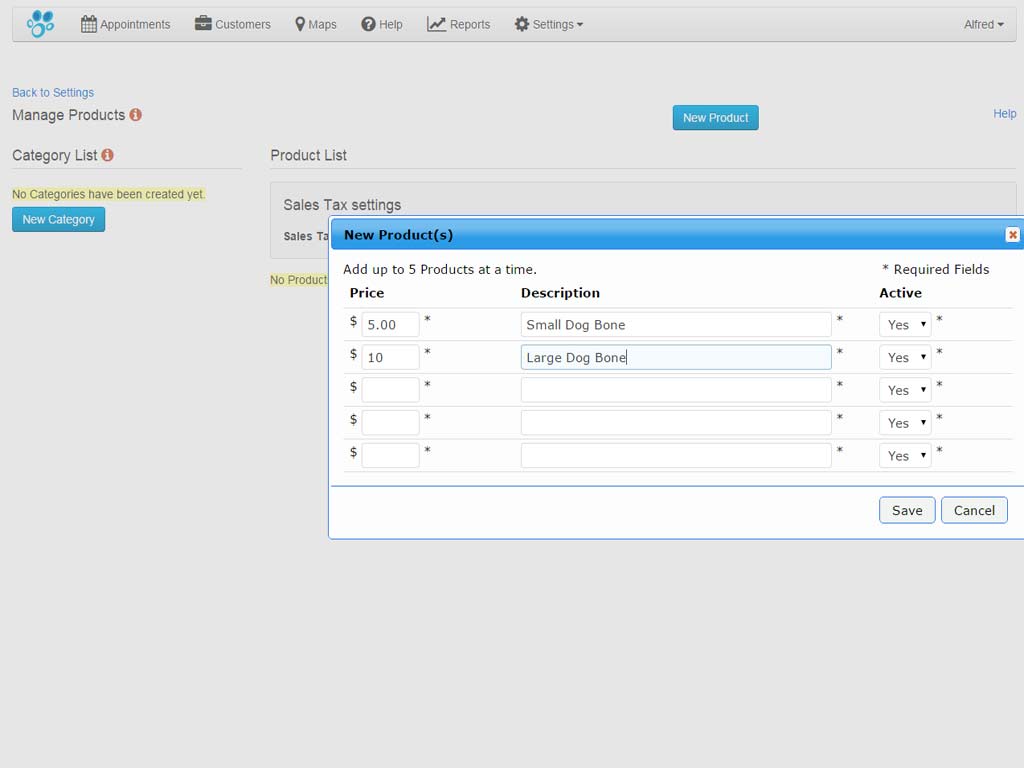
Task: Follow the Back to Settings link
Action: pyautogui.click(x=52, y=92)
